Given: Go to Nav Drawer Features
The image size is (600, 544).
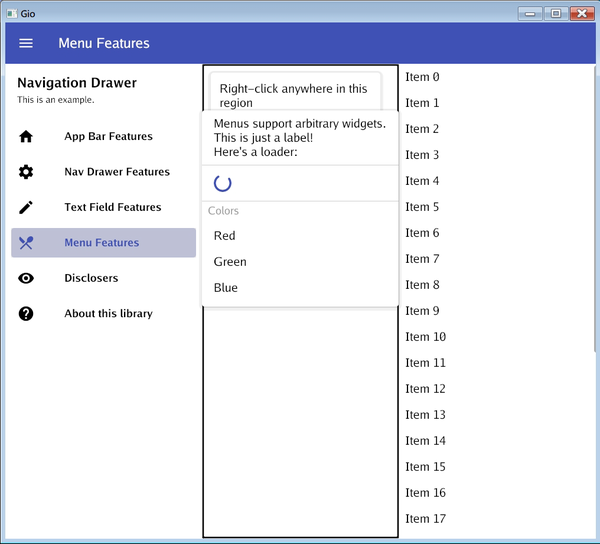Looking at the screenshot, I should tap(117, 172).
